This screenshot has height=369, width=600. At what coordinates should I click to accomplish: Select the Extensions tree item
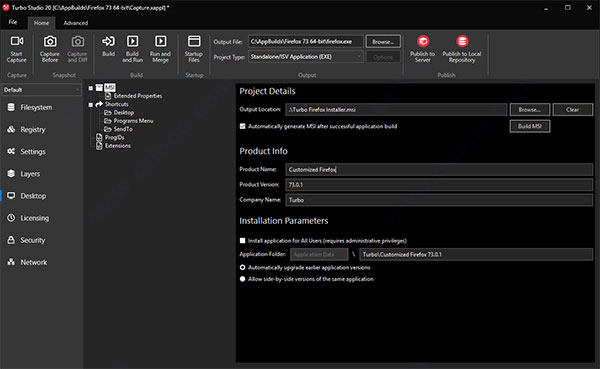tap(118, 146)
